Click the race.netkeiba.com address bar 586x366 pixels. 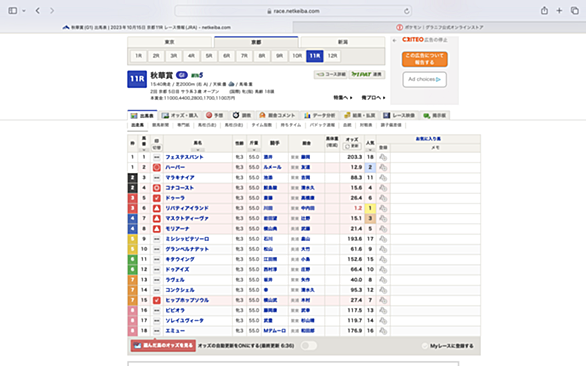click(x=293, y=11)
